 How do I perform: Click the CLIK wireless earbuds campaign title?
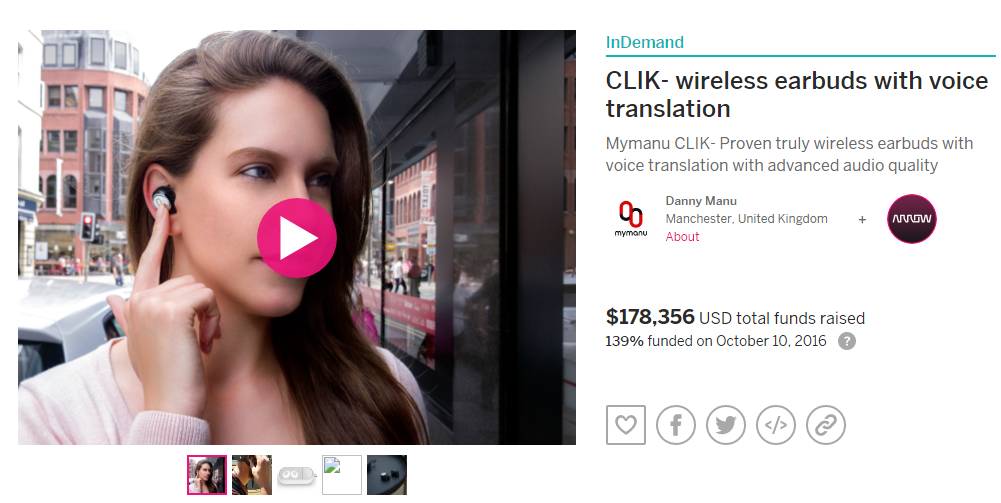pos(797,94)
